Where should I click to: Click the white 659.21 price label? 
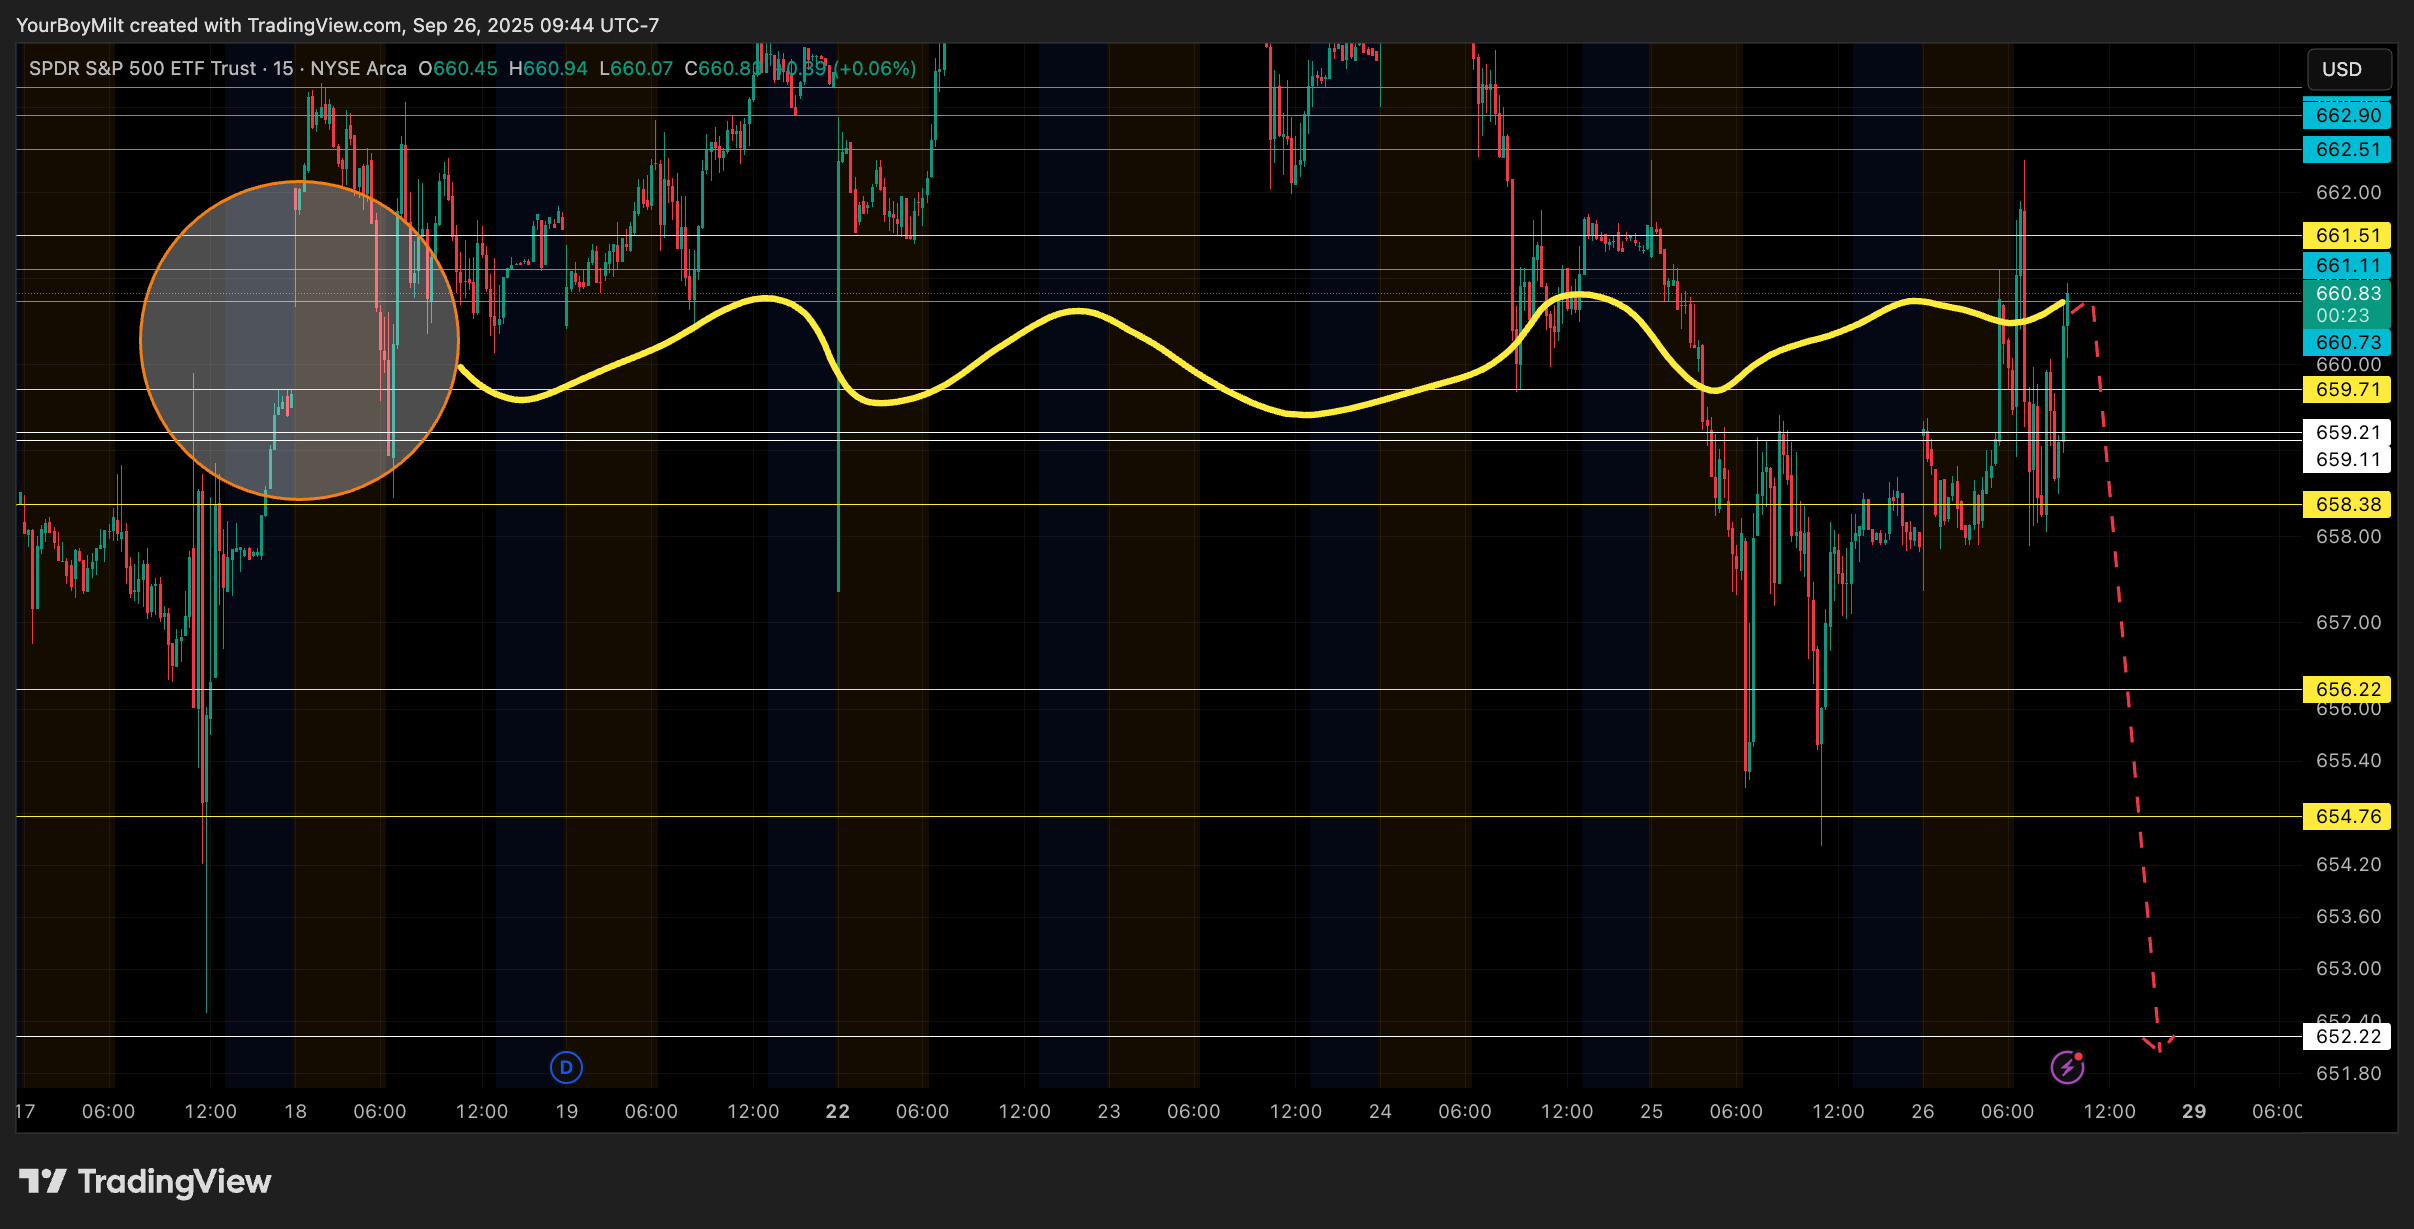(2347, 432)
